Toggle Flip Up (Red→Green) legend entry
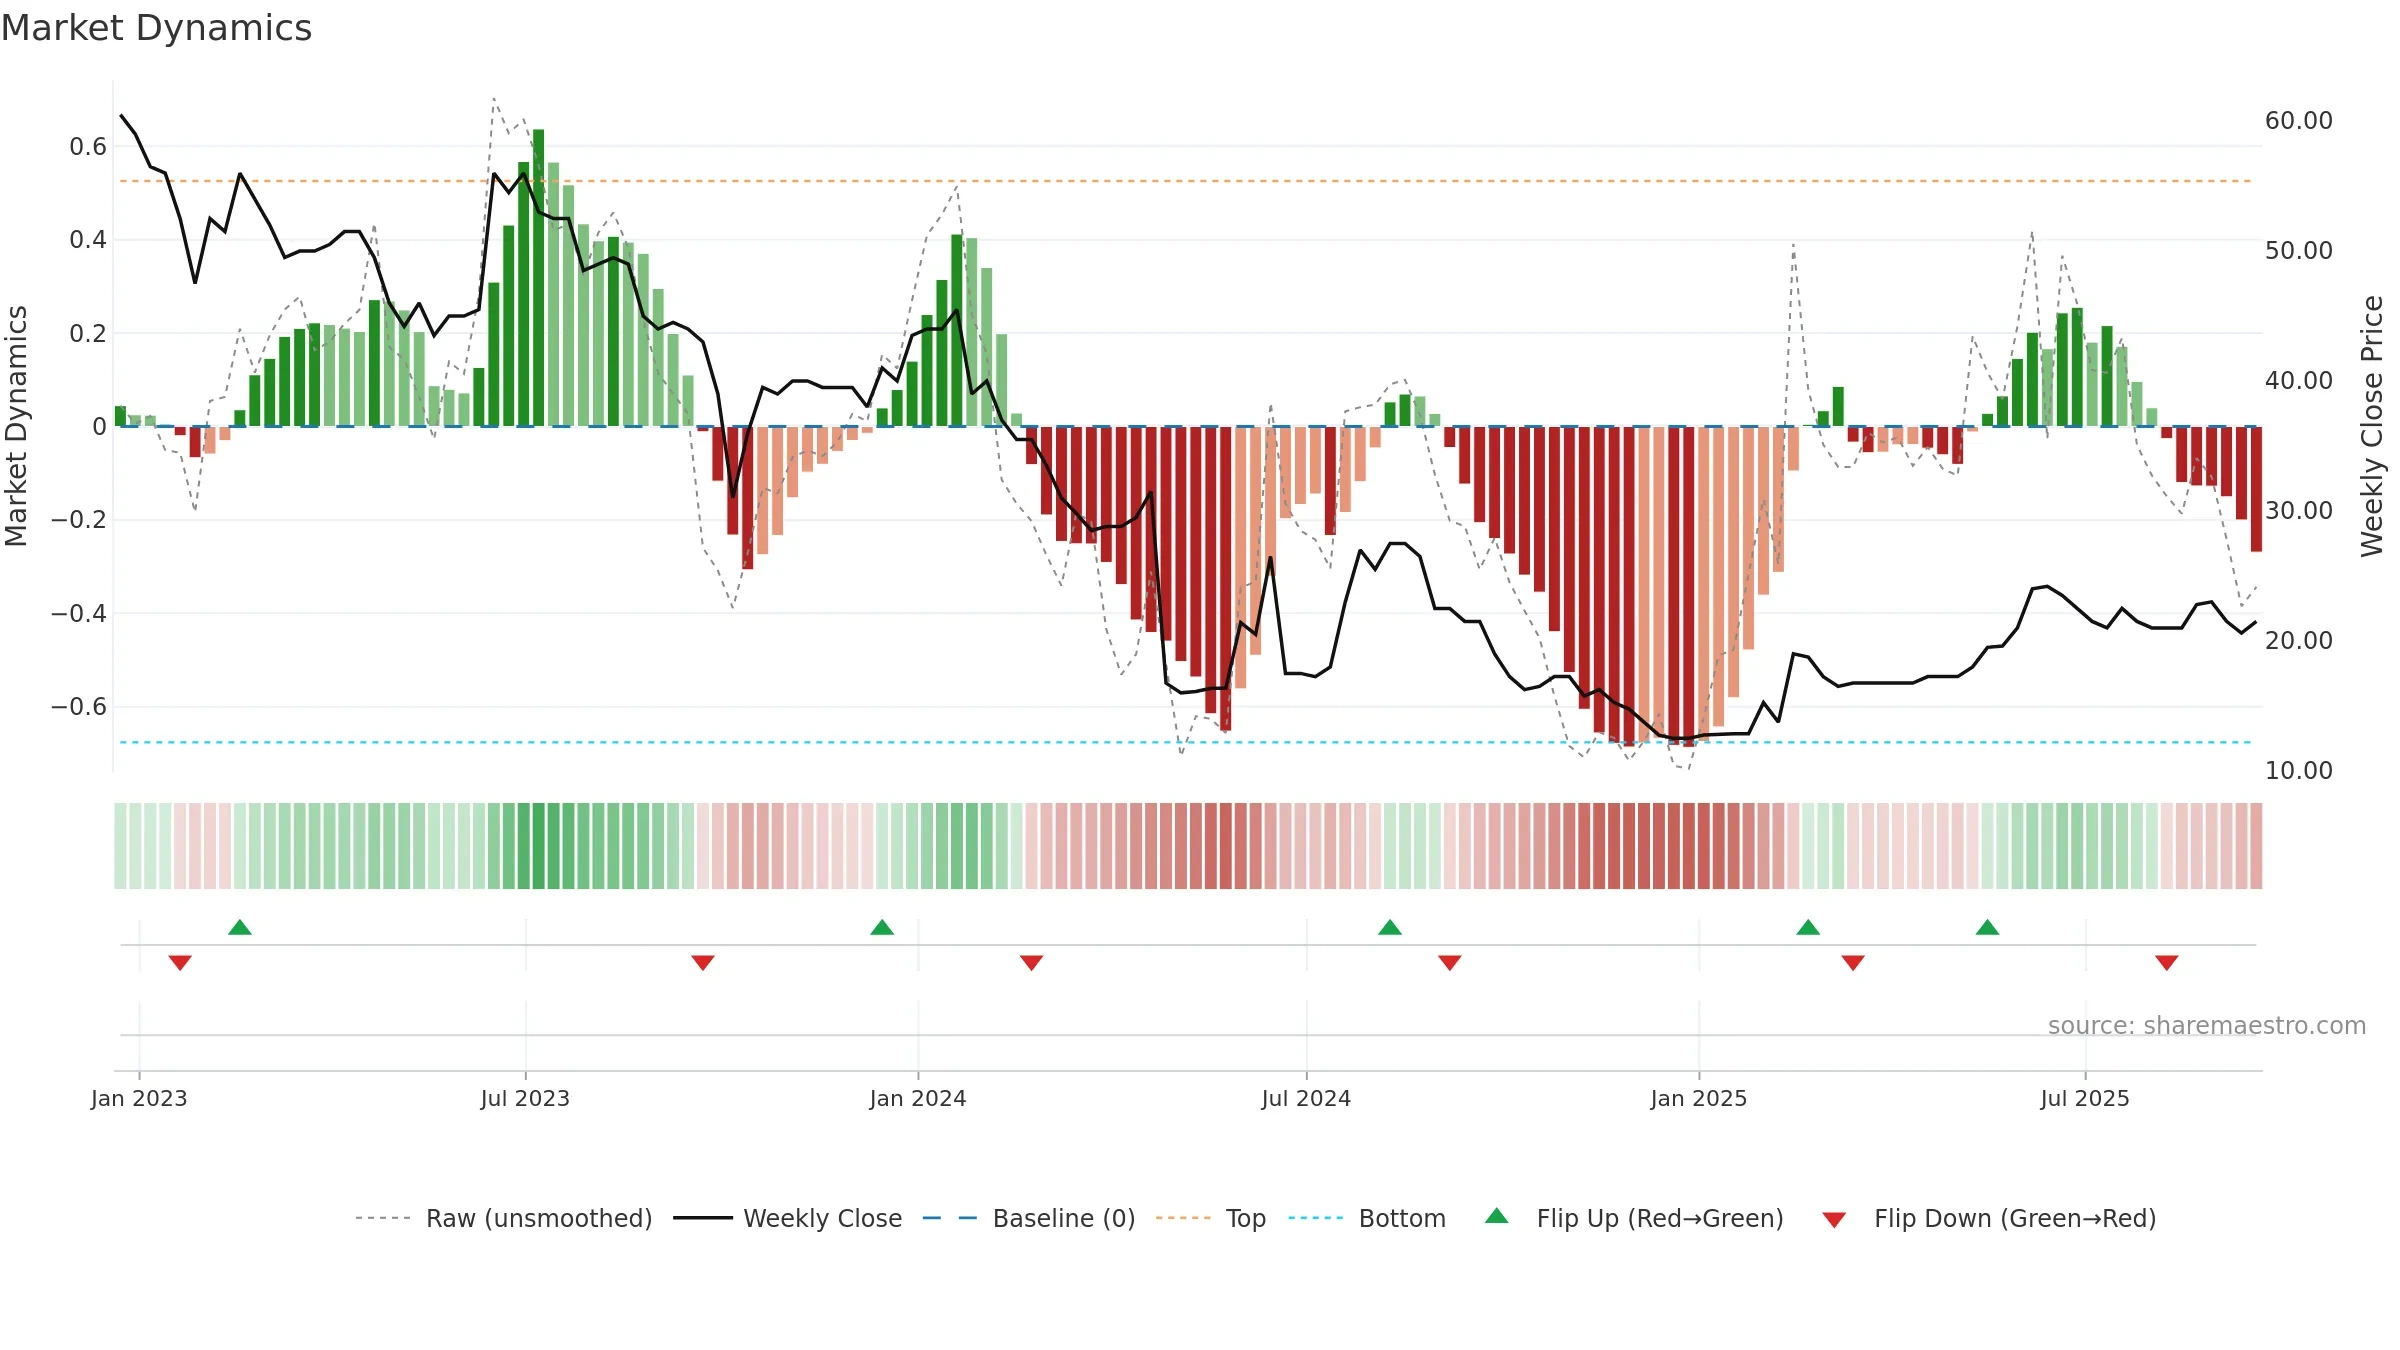This screenshot has width=2400, height=1350. [1634, 1218]
